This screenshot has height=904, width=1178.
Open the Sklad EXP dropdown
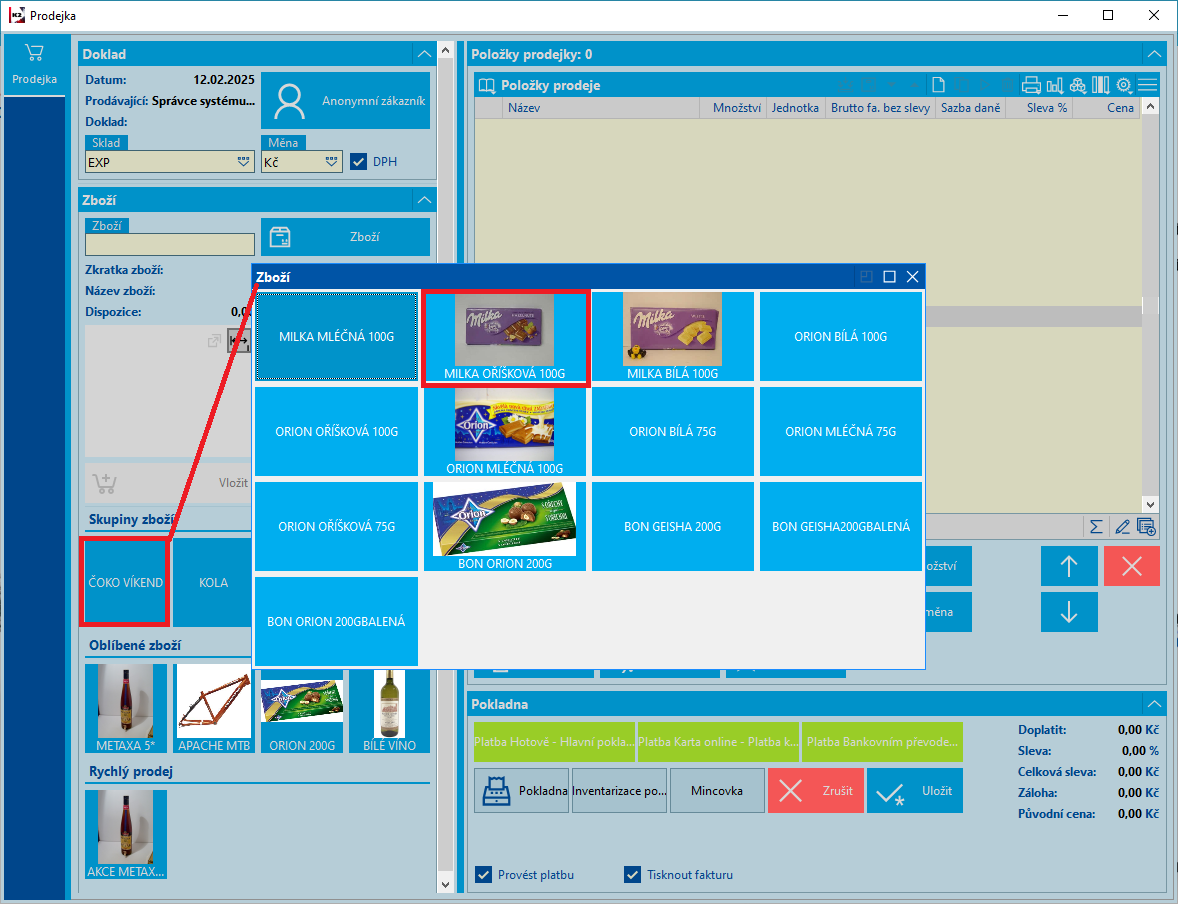point(243,162)
